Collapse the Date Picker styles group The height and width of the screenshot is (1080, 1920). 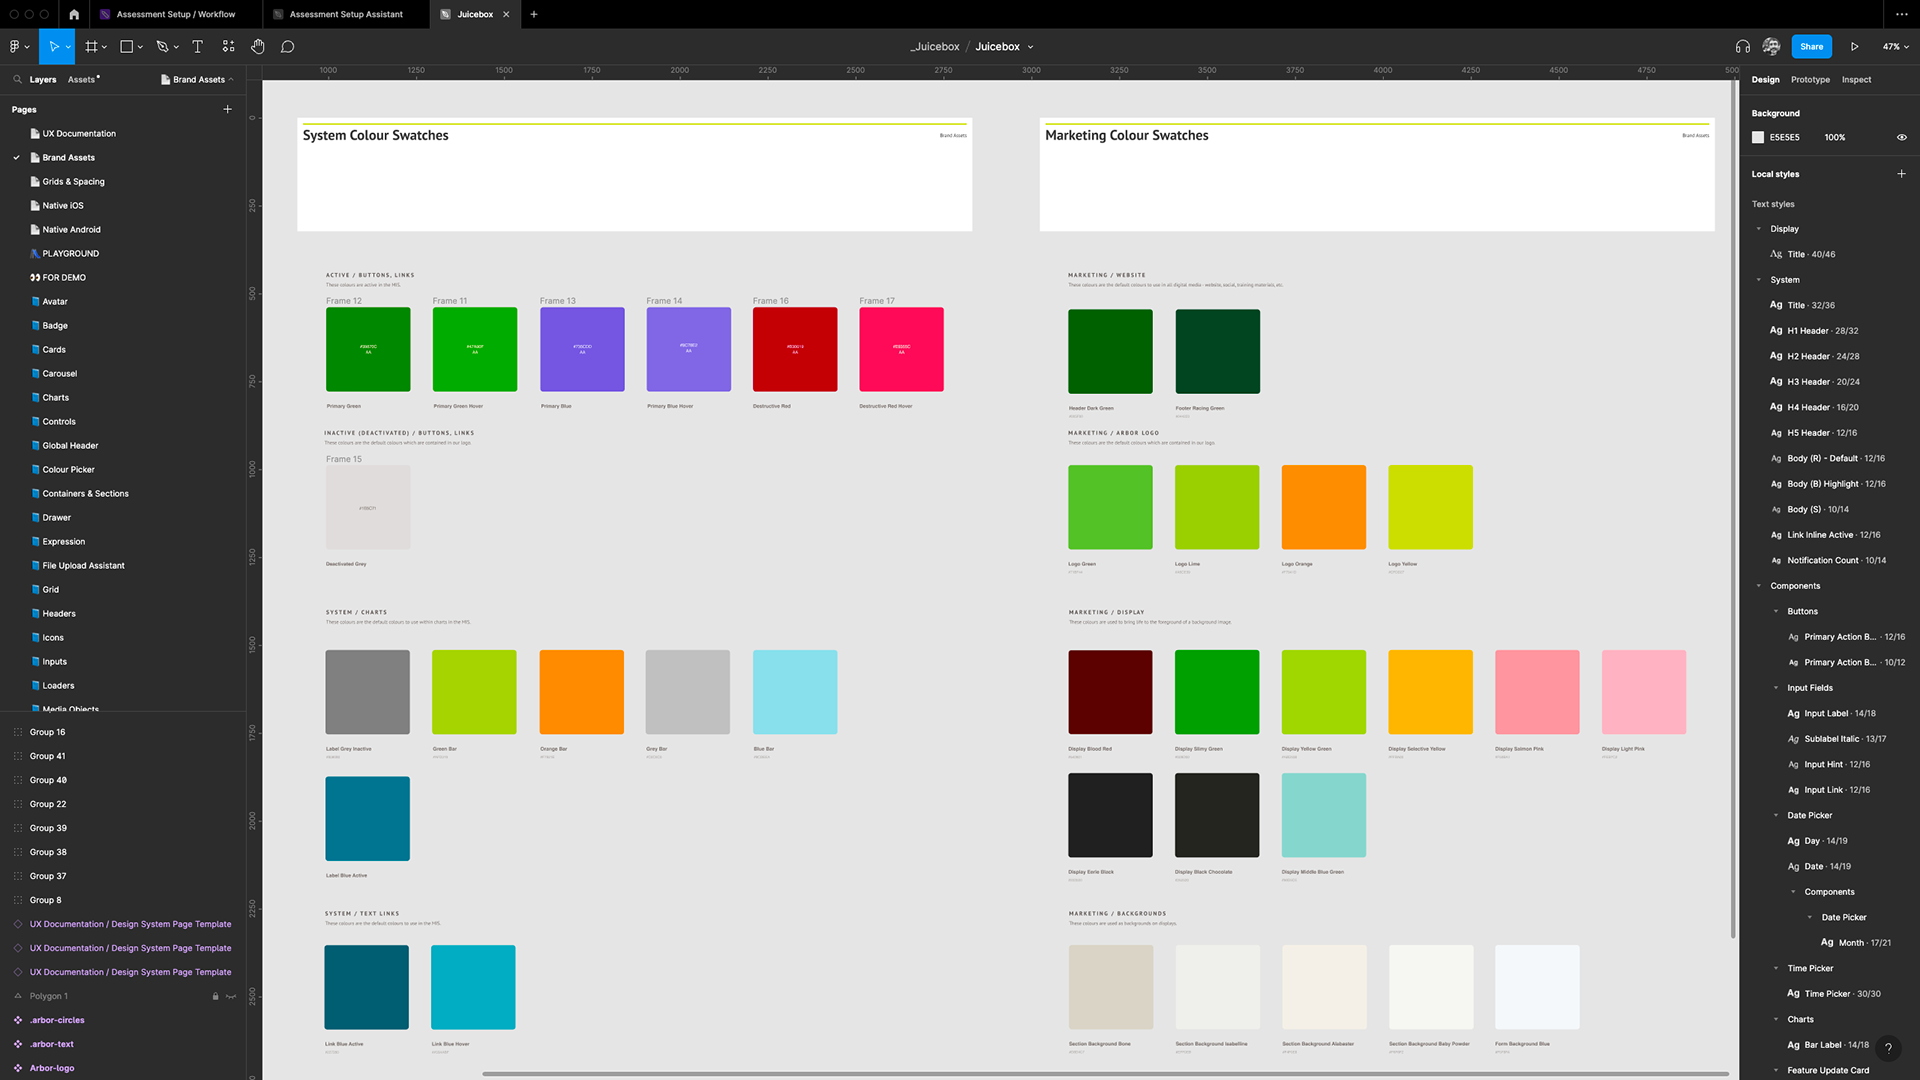point(1776,815)
